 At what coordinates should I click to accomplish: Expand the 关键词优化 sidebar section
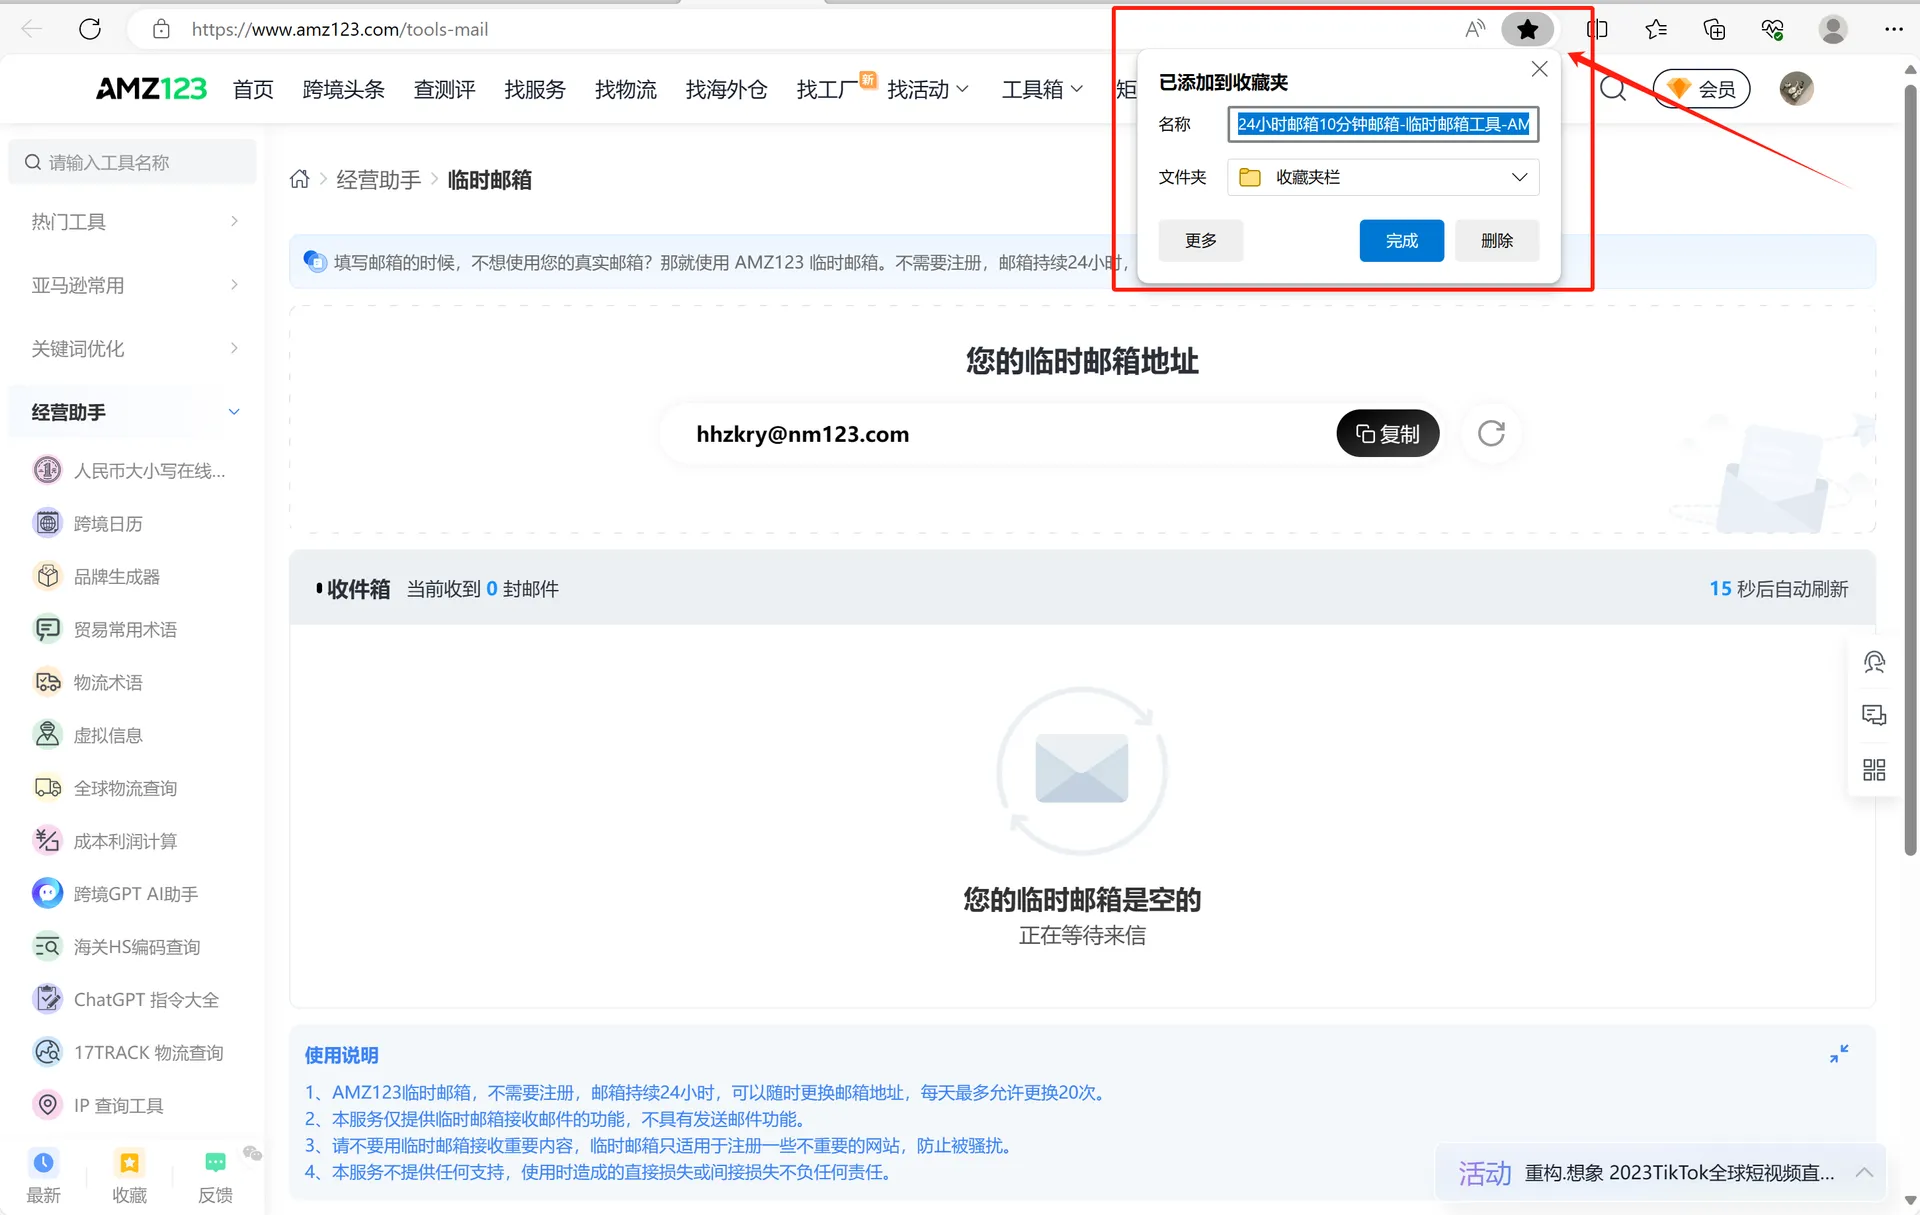coord(135,348)
